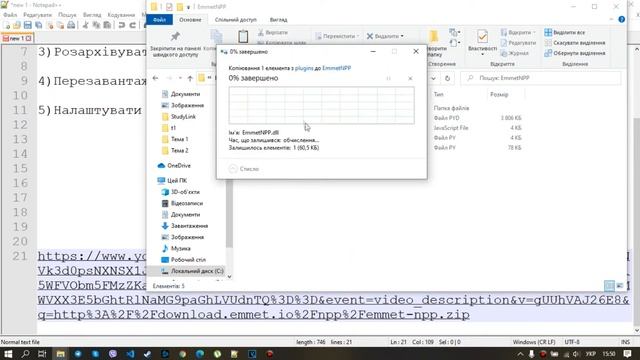Open Пошук menu in Notepad++
Screen dimensions: 640x360
[67, 15]
